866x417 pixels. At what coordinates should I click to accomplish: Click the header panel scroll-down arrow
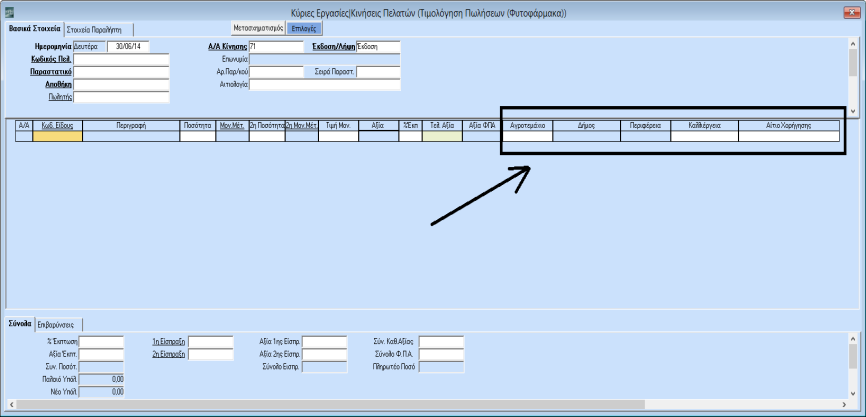coord(854,110)
